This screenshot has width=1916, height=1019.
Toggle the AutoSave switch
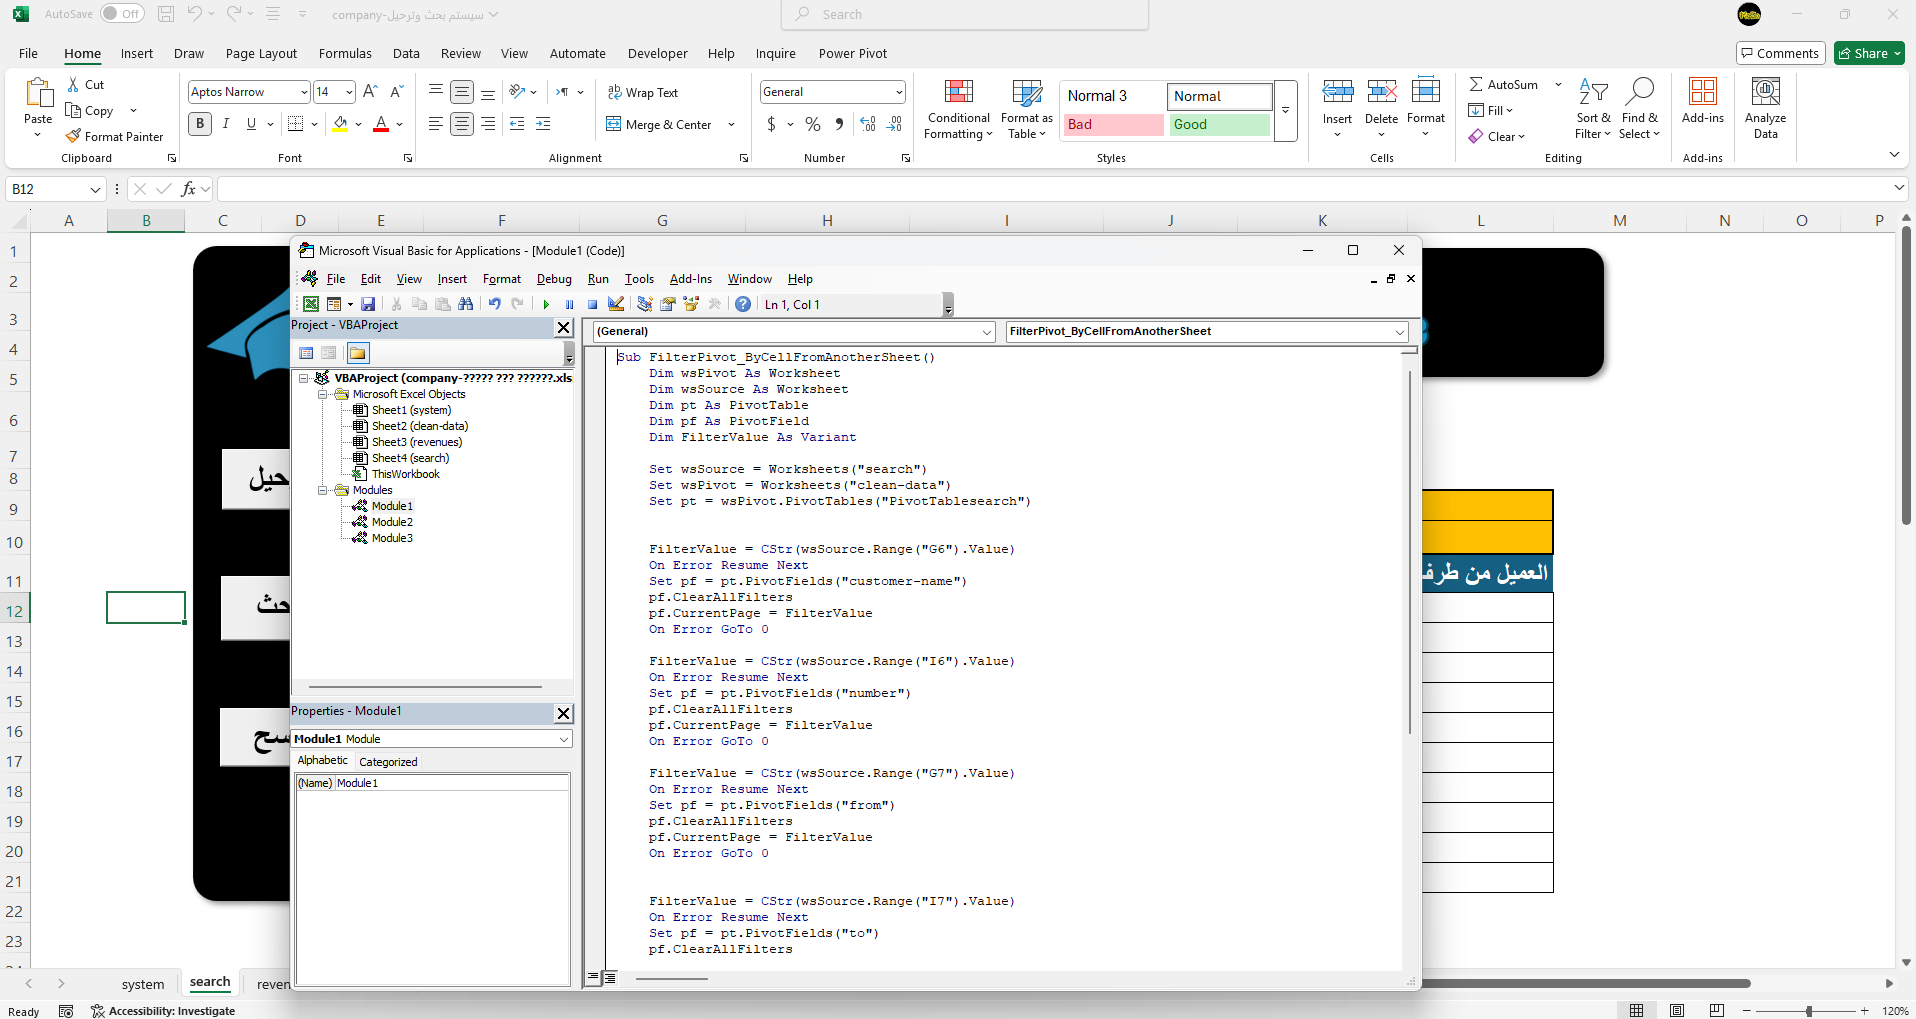point(122,14)
